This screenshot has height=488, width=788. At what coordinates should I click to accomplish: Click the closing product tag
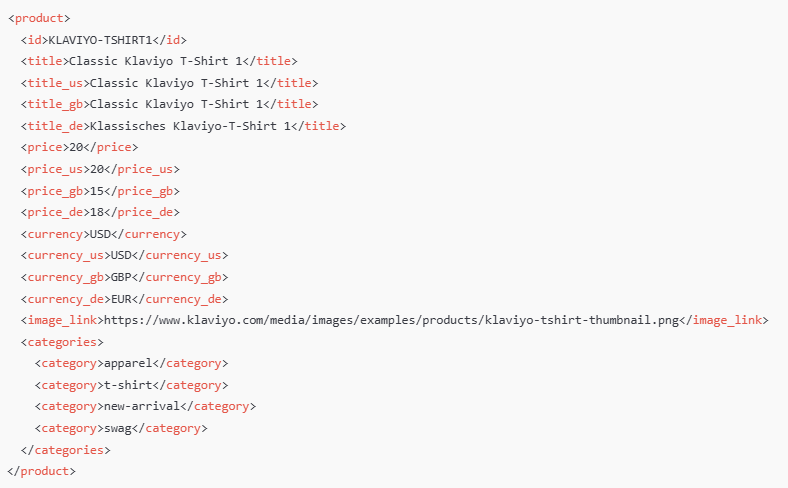[42, 471]
